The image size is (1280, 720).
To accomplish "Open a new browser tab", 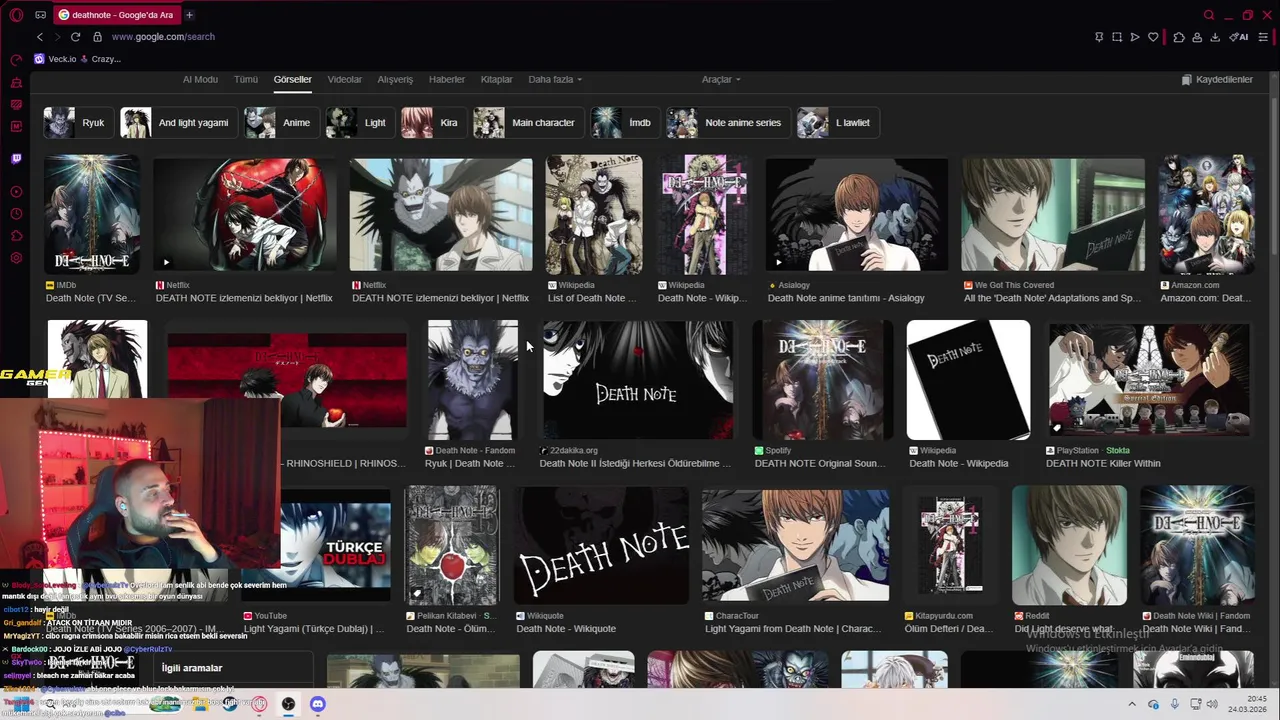I will pyautogui.click(x=189, y=15).
